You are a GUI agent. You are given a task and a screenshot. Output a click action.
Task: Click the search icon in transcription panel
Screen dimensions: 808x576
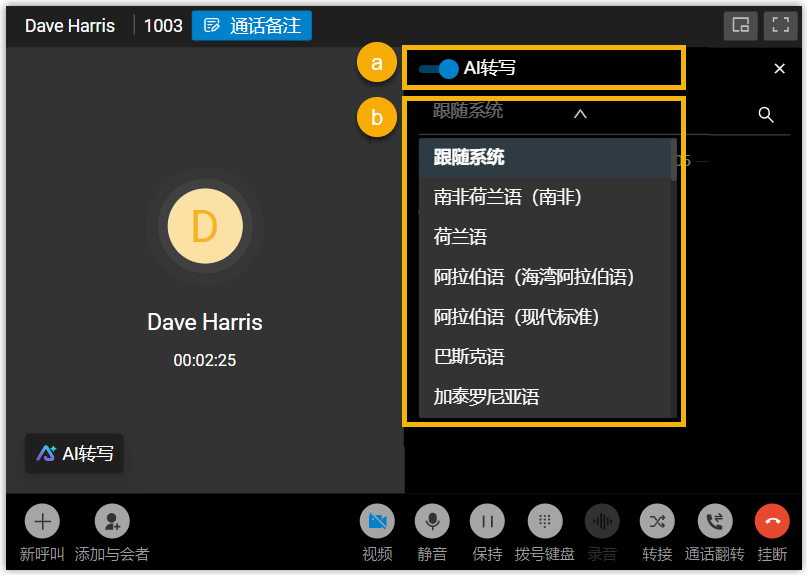click(x=766, y=115)
